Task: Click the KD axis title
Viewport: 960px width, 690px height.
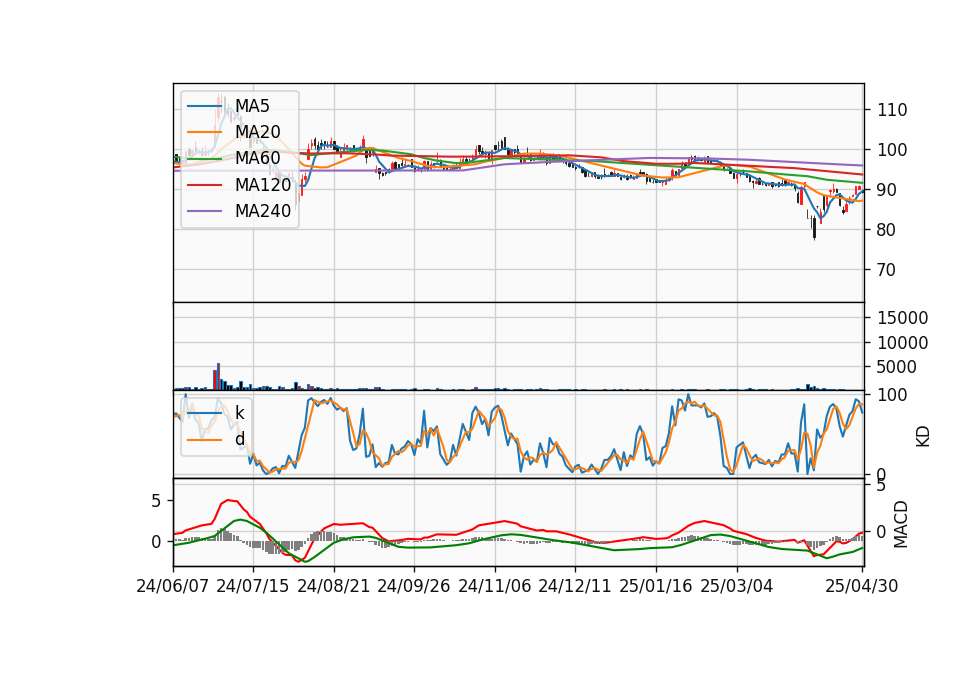Action: (923, 436)
